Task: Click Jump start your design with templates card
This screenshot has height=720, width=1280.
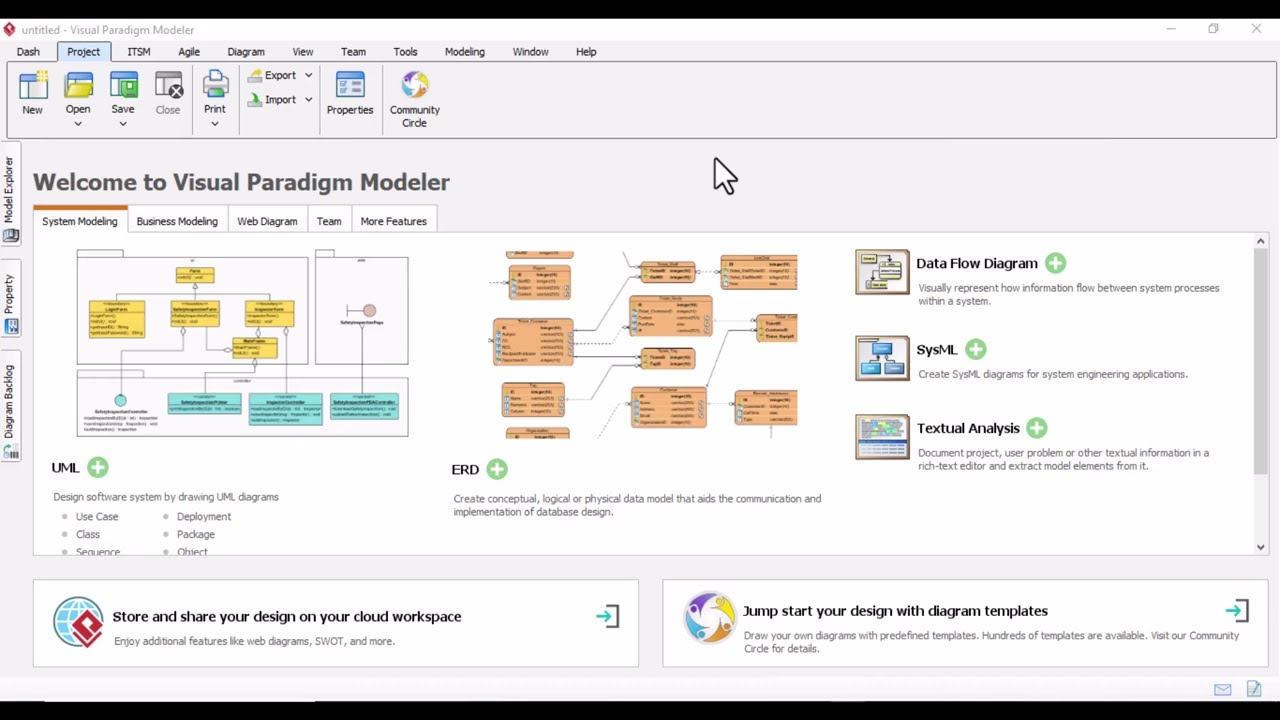Action: point(965,623)
